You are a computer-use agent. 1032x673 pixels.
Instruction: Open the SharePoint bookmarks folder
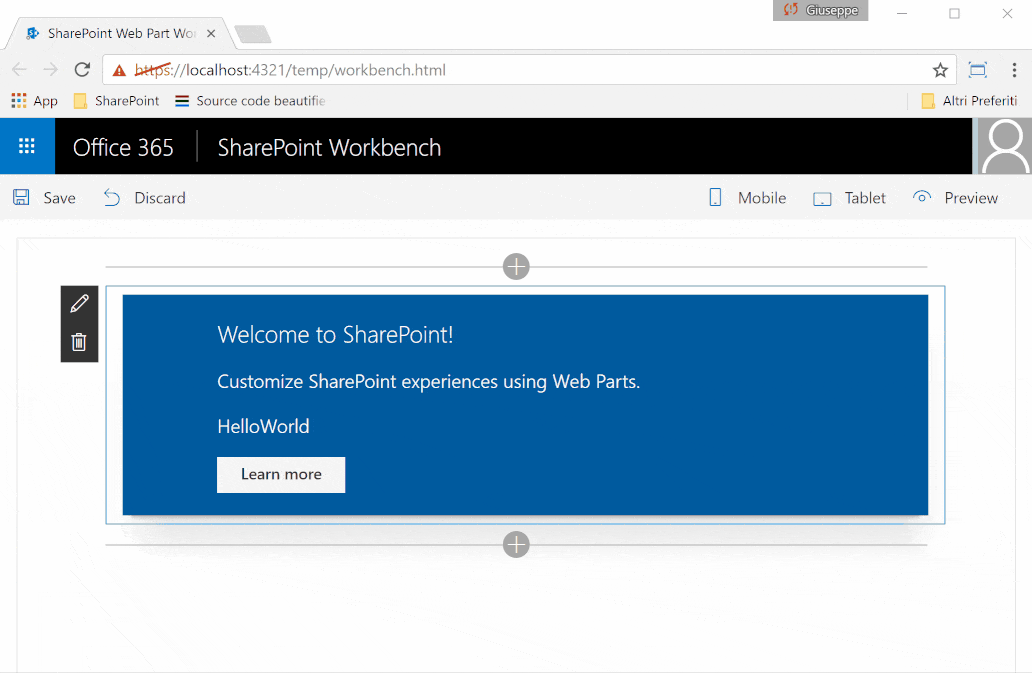click(x=116, y=101)
